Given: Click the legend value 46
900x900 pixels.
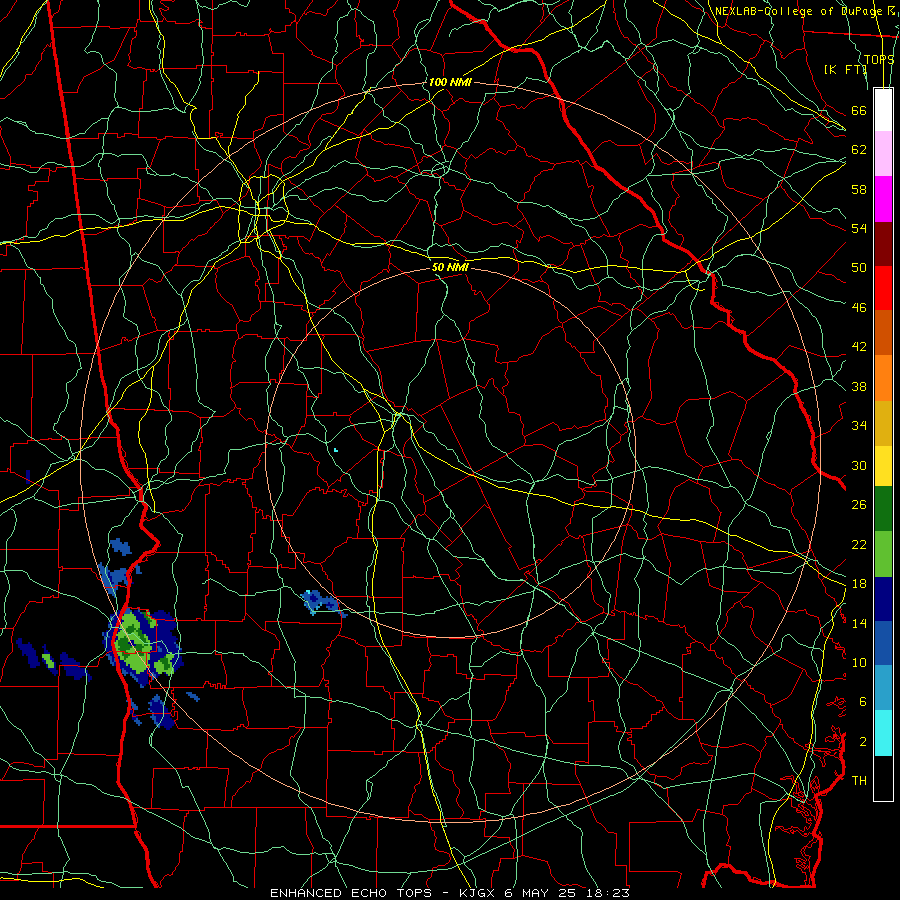Looking at the screenshot, I should [859, 308].
